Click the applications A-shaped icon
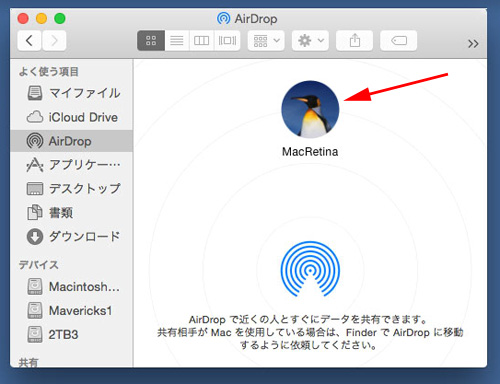This screenshot has width=500, height=384. pyautogui.click(x=35, y=165)
